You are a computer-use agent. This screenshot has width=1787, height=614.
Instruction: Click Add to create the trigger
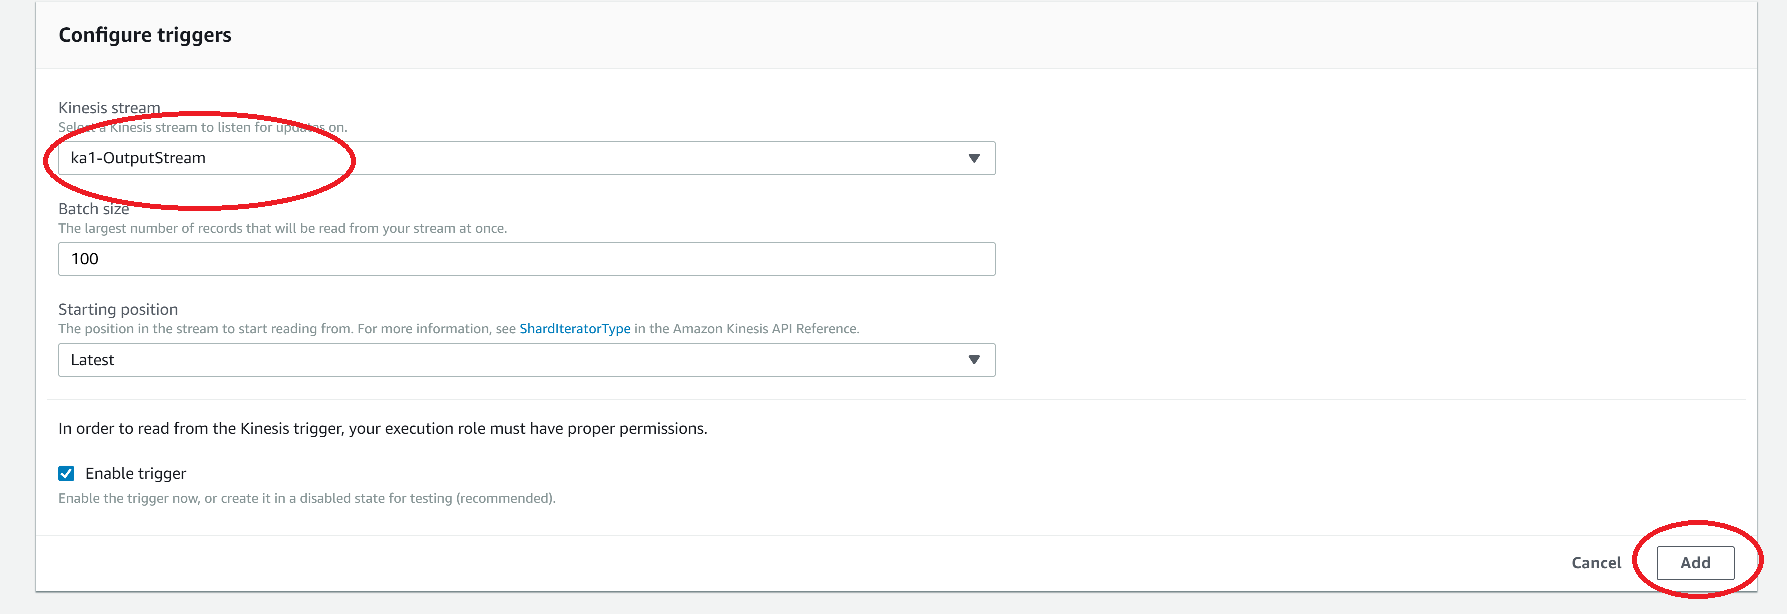1695,563
